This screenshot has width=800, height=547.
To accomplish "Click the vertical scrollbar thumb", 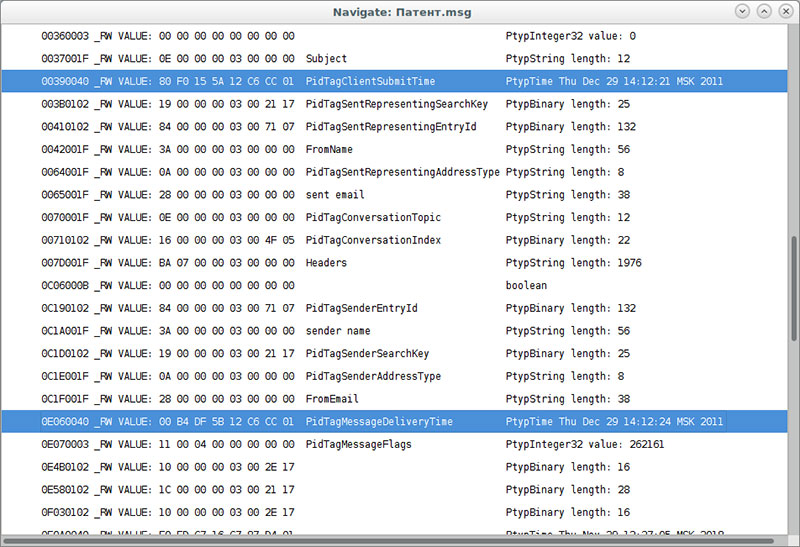I will tap(792, 300).
